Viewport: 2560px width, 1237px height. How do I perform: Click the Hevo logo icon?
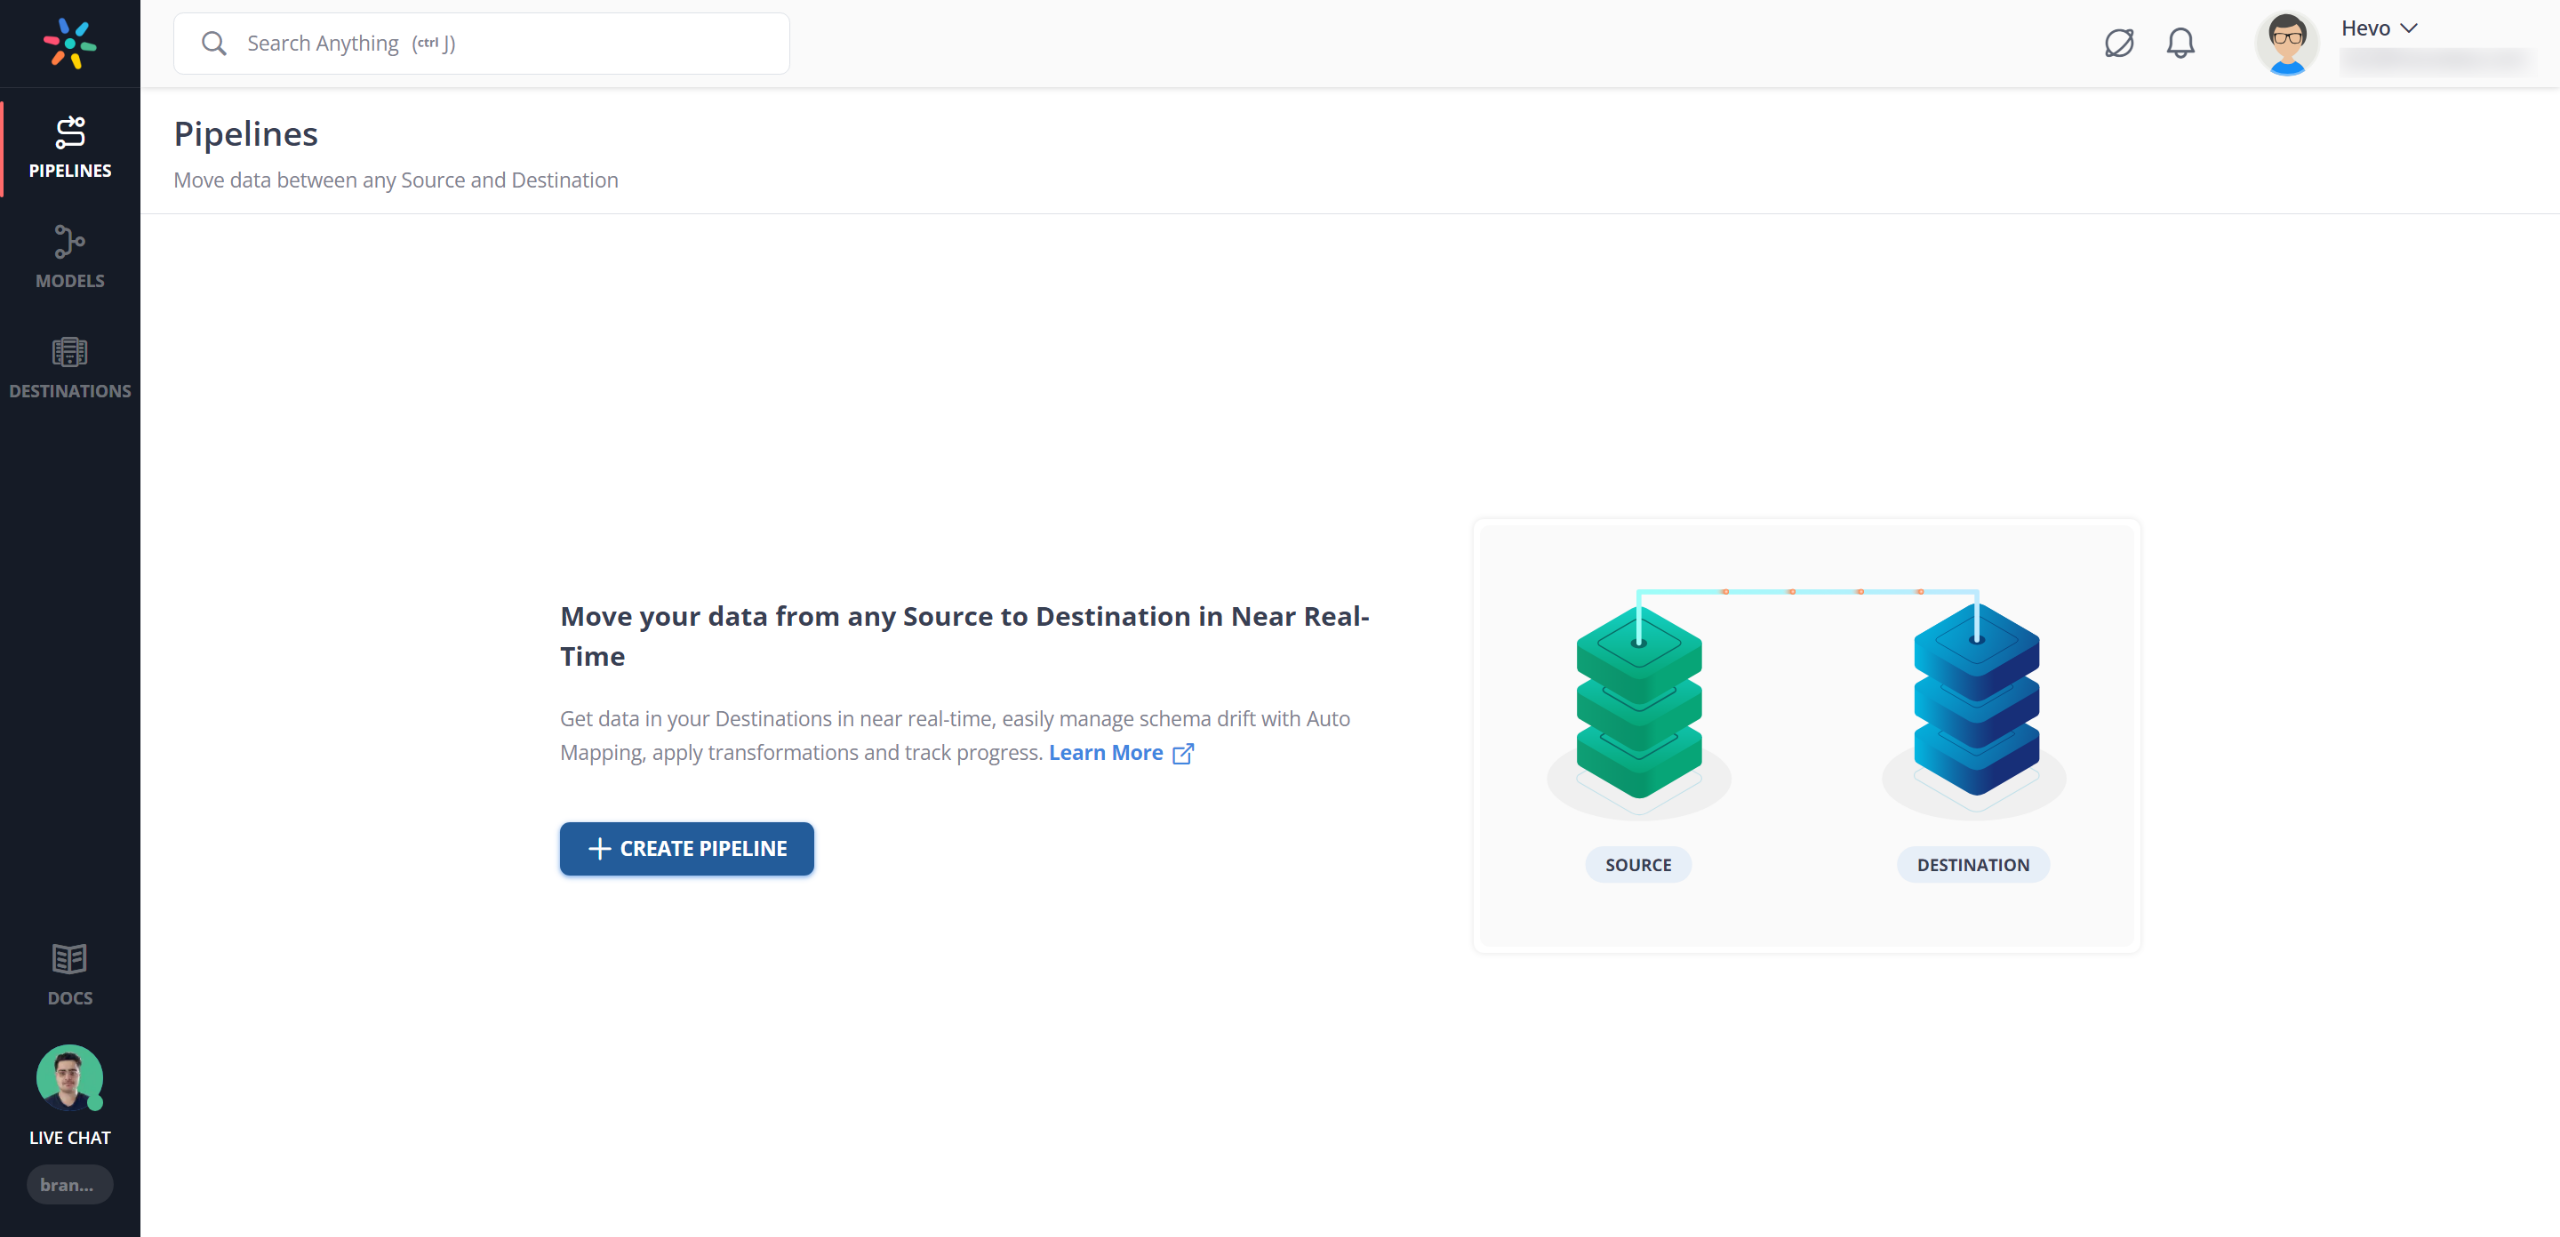point(69,43)
